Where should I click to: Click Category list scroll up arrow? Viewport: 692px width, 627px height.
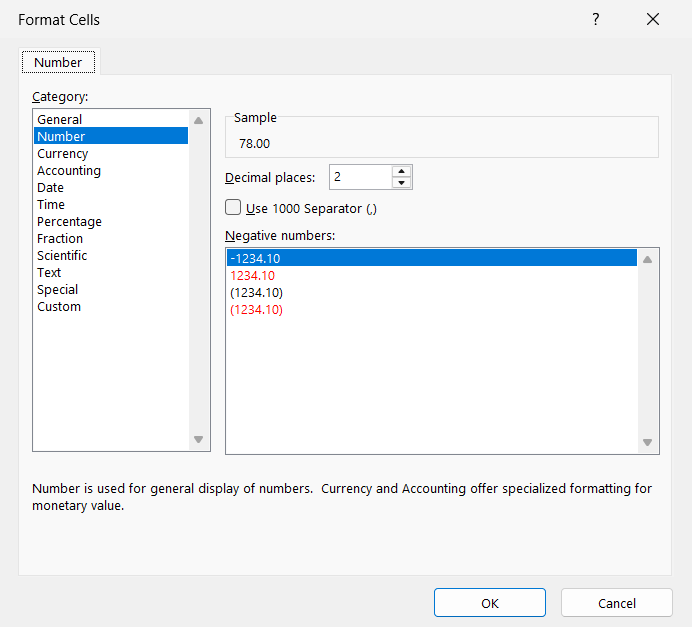point(199,120)
